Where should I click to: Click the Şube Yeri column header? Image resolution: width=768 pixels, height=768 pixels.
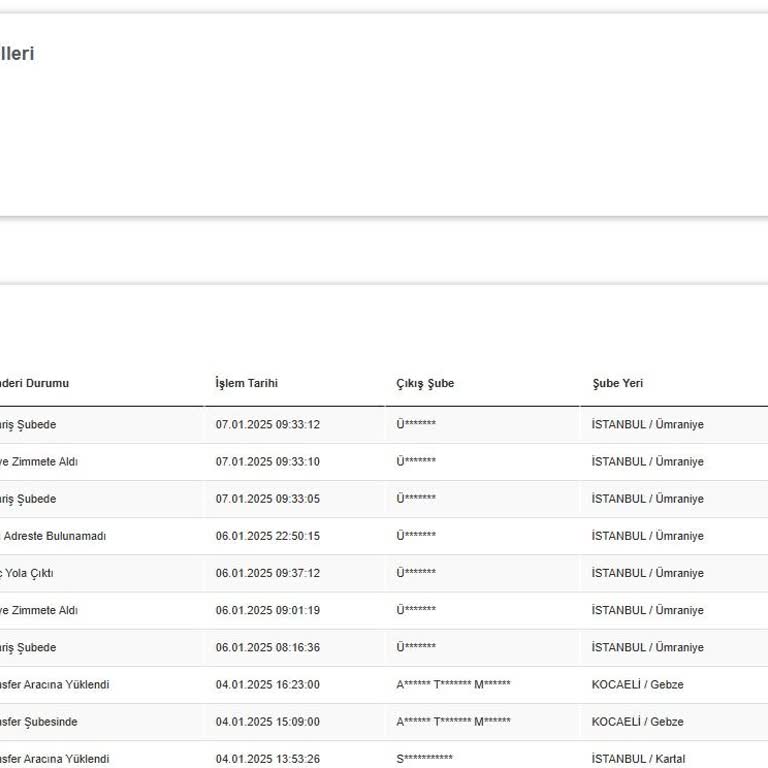pos(617,383)
